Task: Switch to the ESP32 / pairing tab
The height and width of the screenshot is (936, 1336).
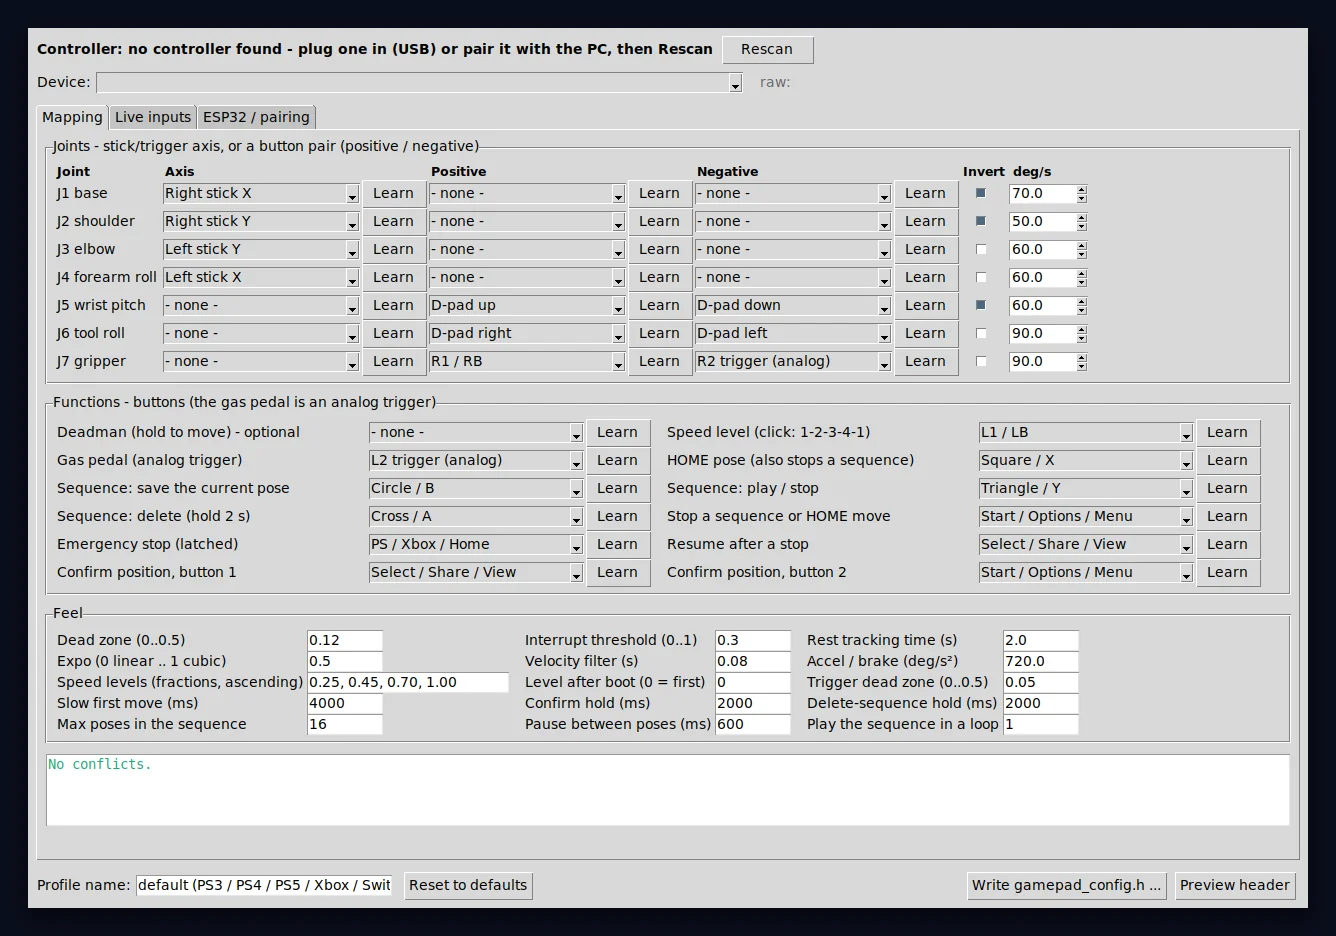Action: [x=256, y=117]
